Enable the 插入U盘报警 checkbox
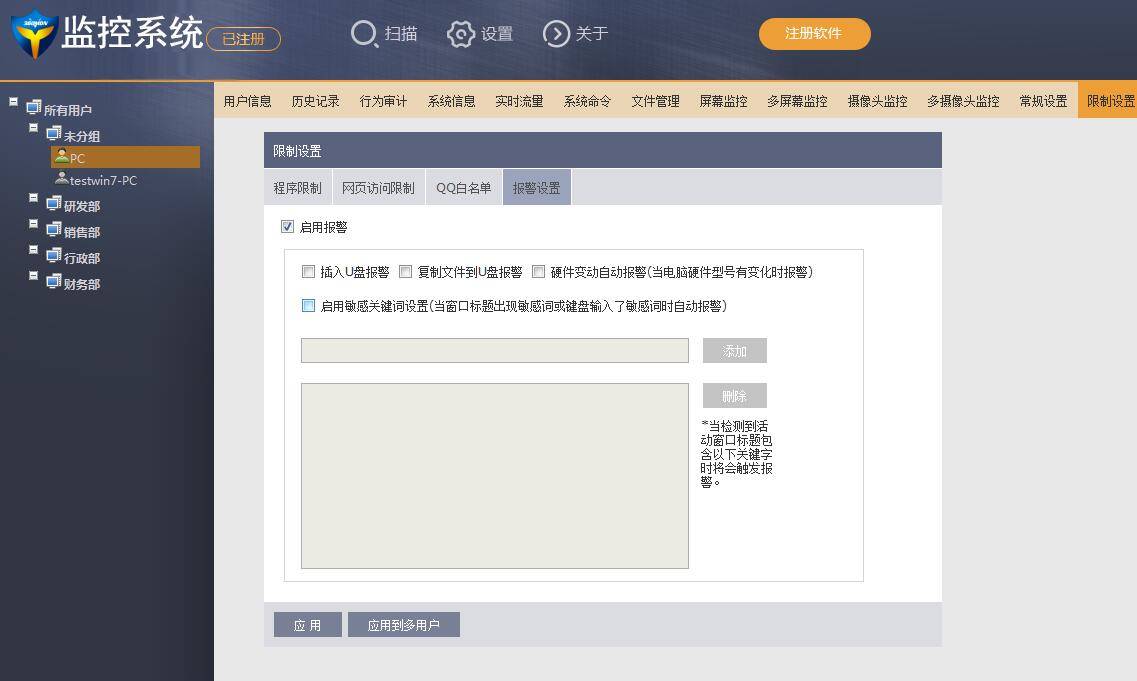Image resolution: width=1137 pixels, height=681 pixels. (x=308, y=271)
